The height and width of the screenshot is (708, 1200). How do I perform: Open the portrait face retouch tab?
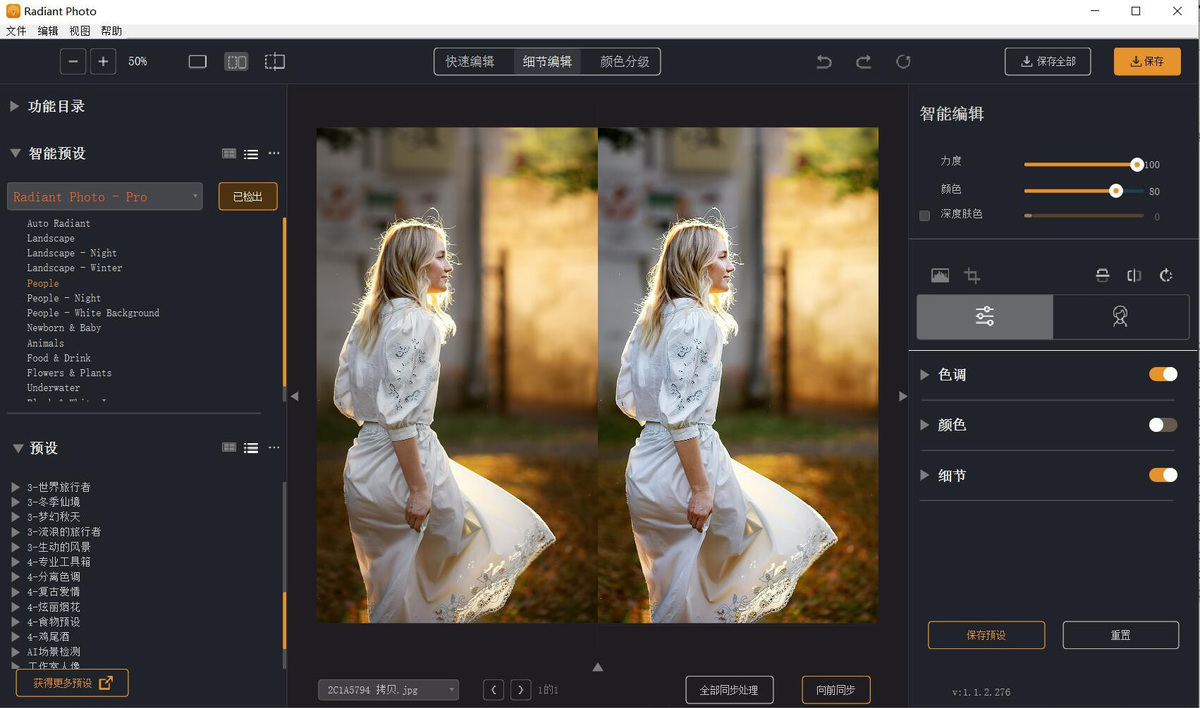tap(1120, 316)
